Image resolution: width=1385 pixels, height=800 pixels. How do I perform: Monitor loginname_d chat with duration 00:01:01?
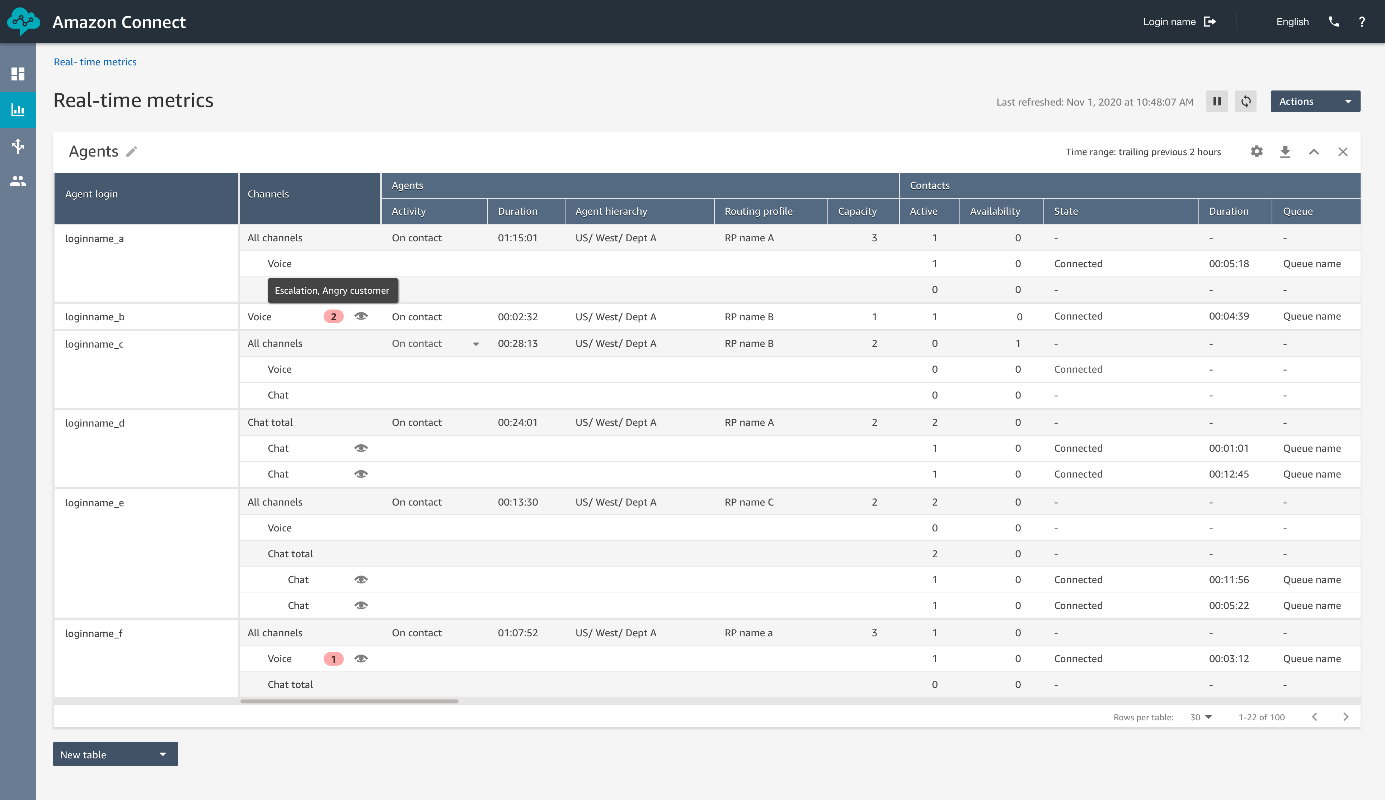361,448
